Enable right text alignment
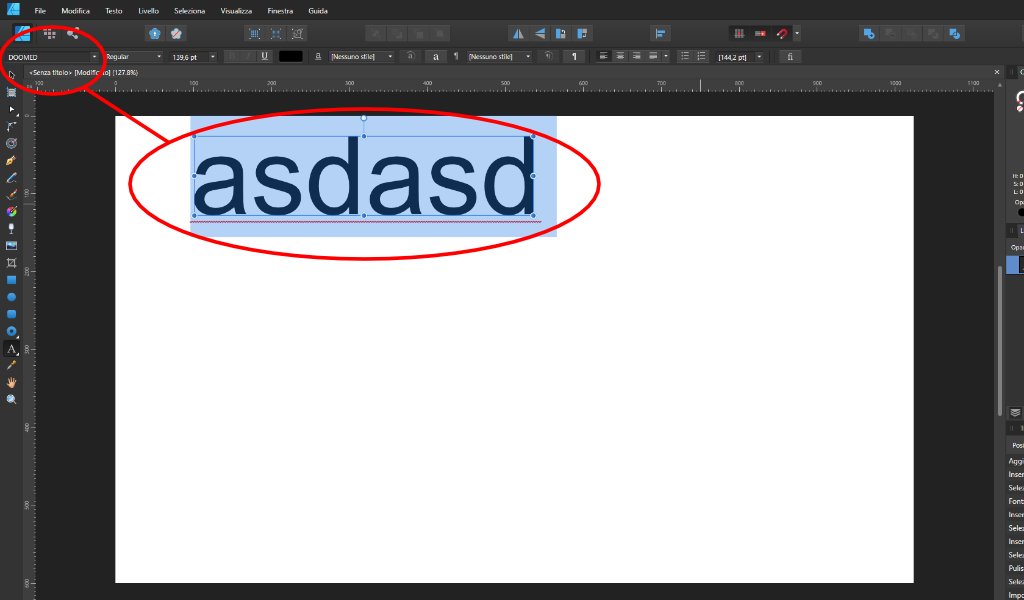 coord(636,57)
